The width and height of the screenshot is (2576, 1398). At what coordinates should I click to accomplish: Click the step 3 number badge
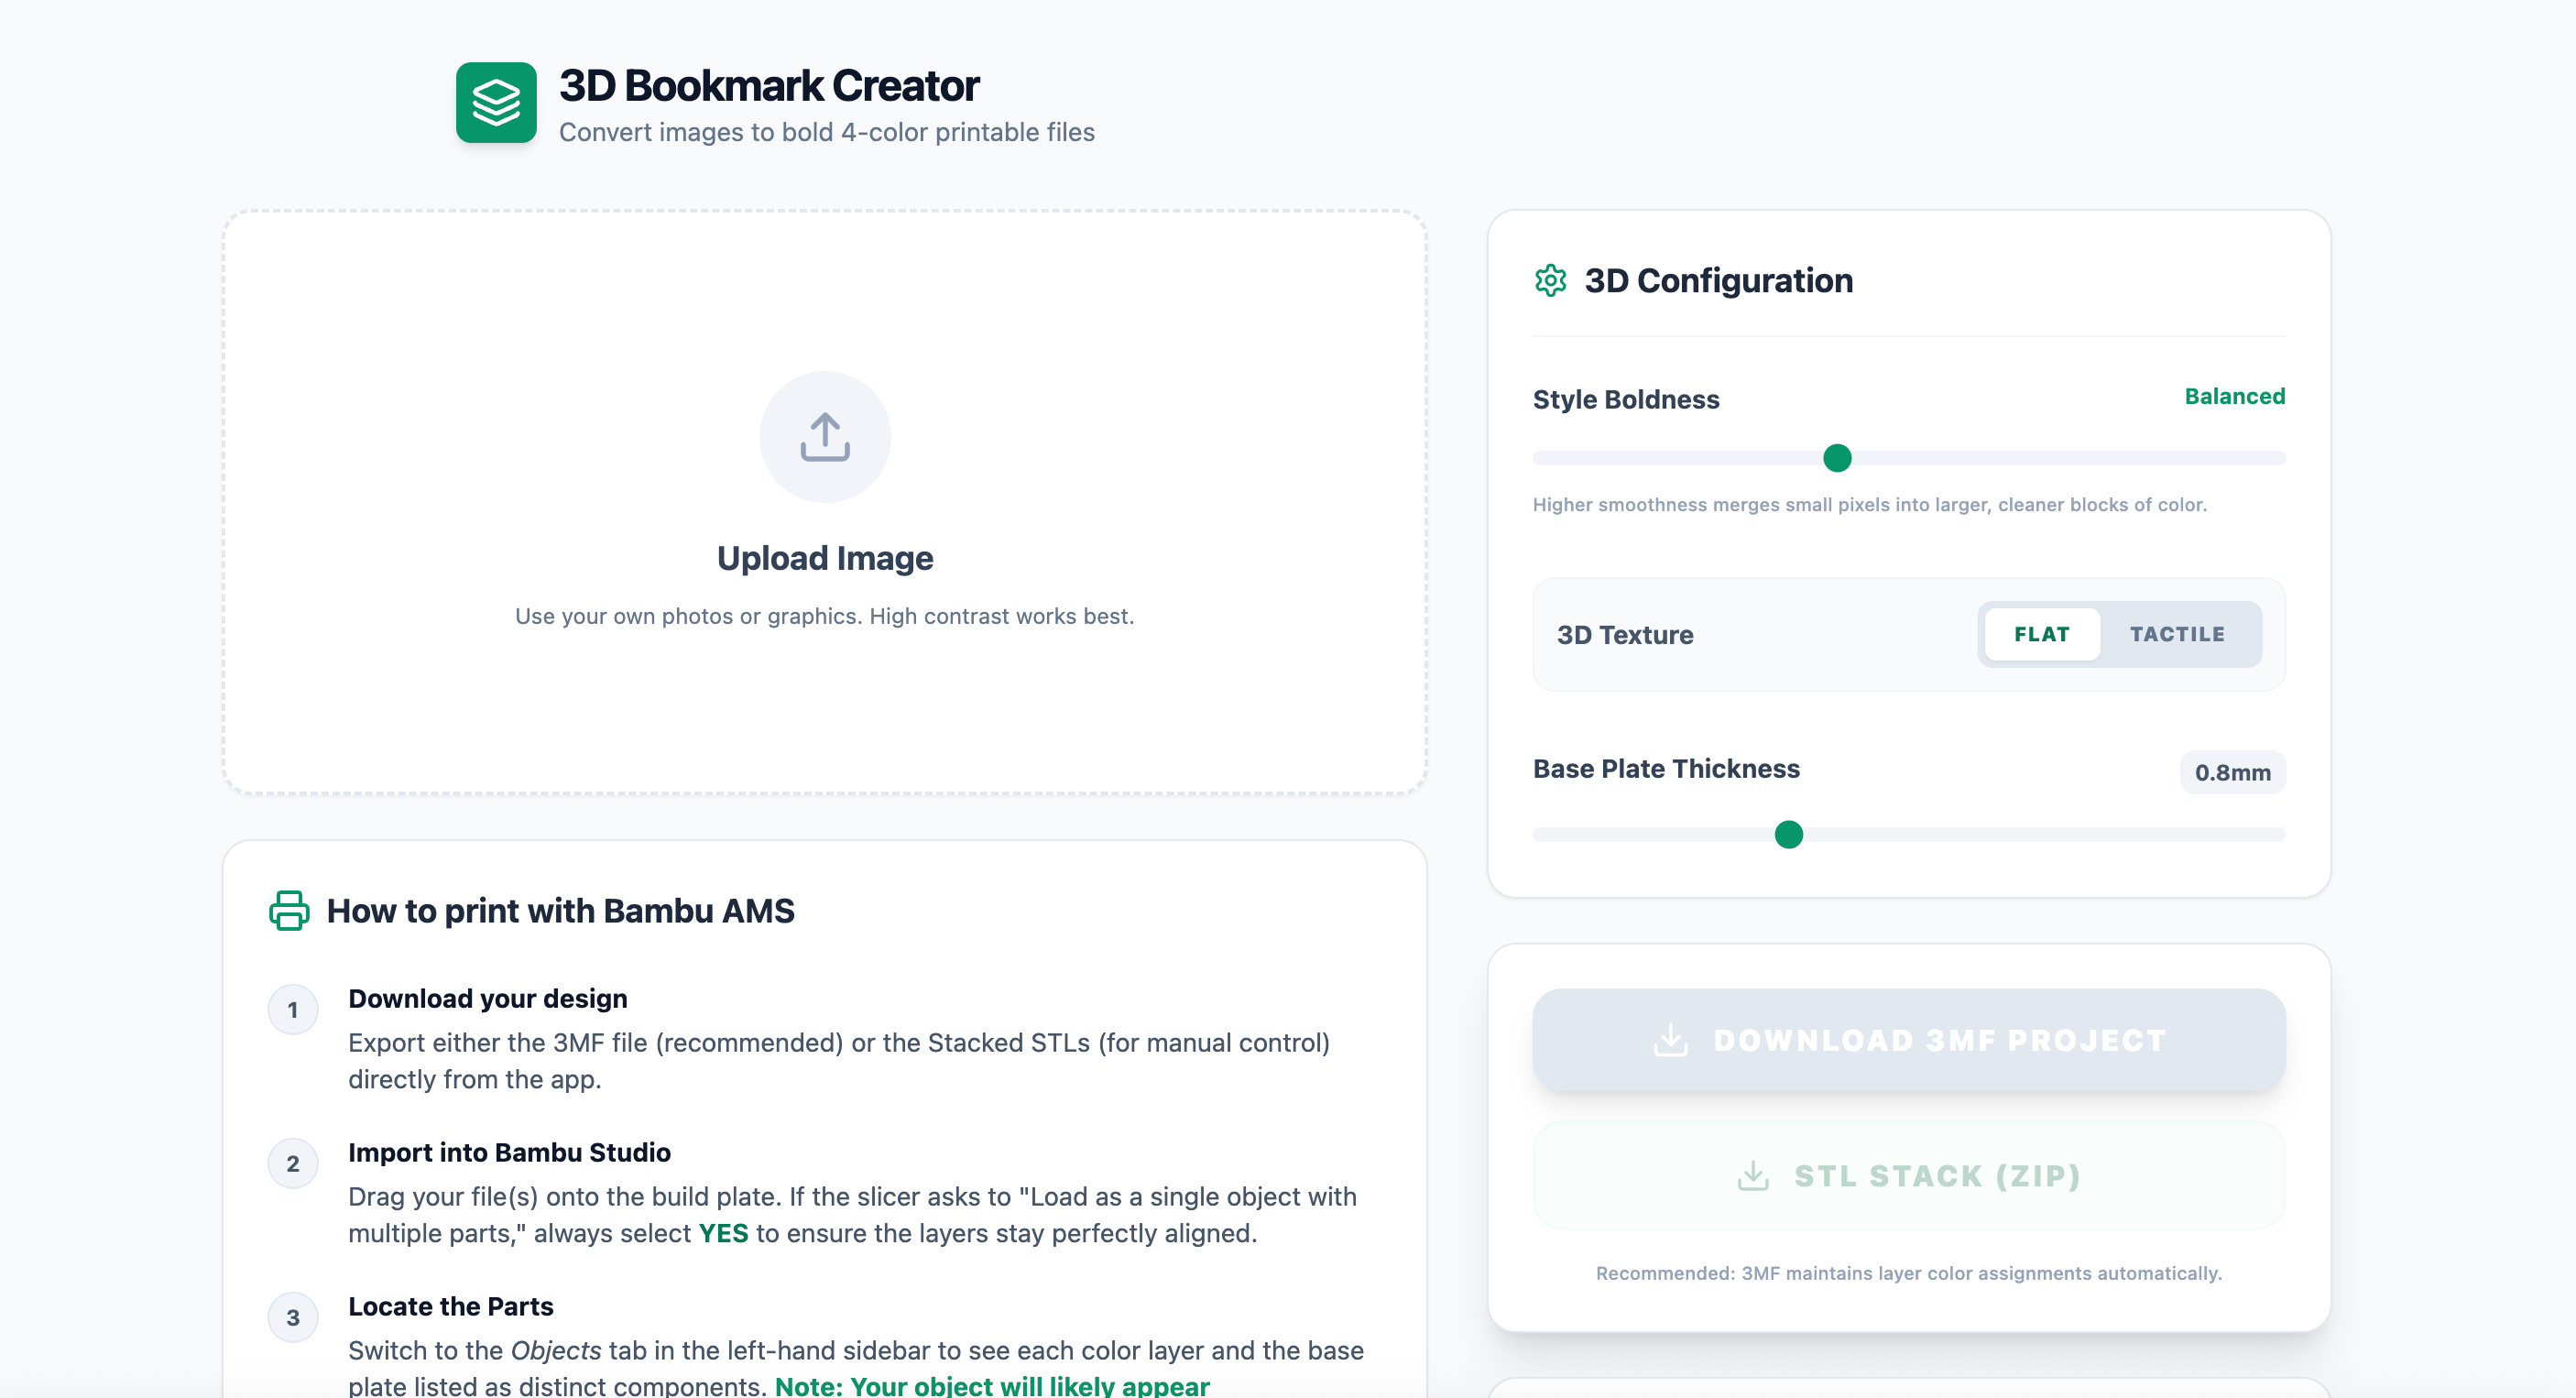pos(293,1317)
